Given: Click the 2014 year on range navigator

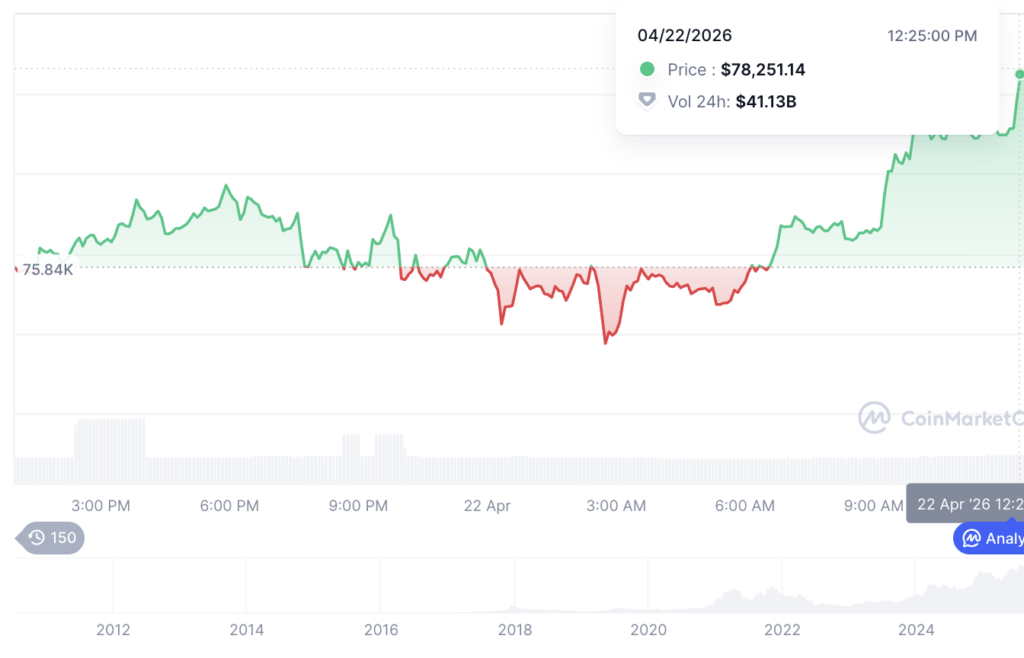Looking at the screenshot, I should coord(247,630).
